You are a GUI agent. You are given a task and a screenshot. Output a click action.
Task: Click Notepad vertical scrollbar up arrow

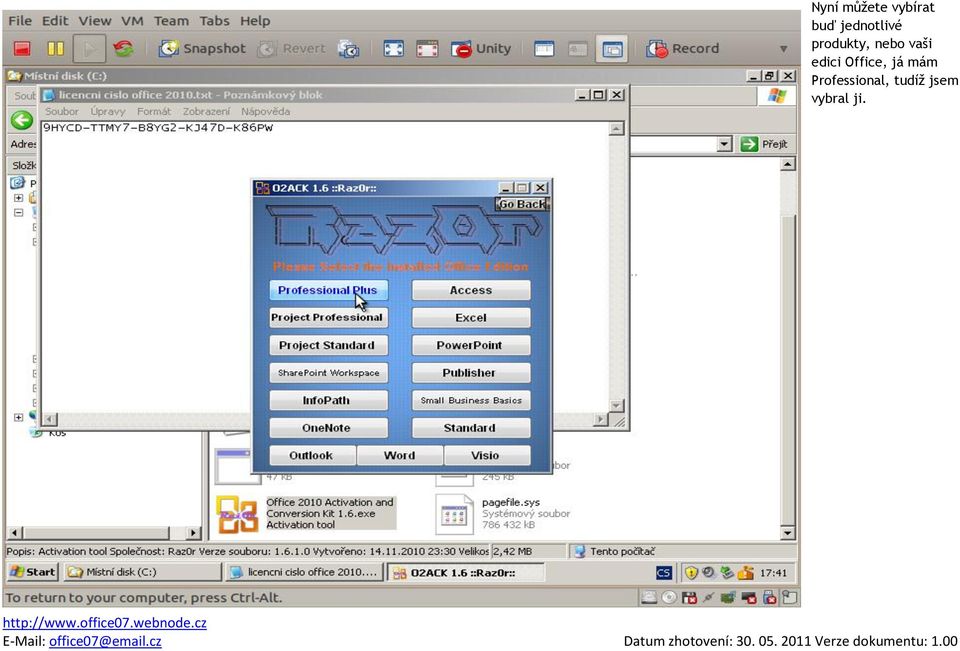(x=617, y=129)
